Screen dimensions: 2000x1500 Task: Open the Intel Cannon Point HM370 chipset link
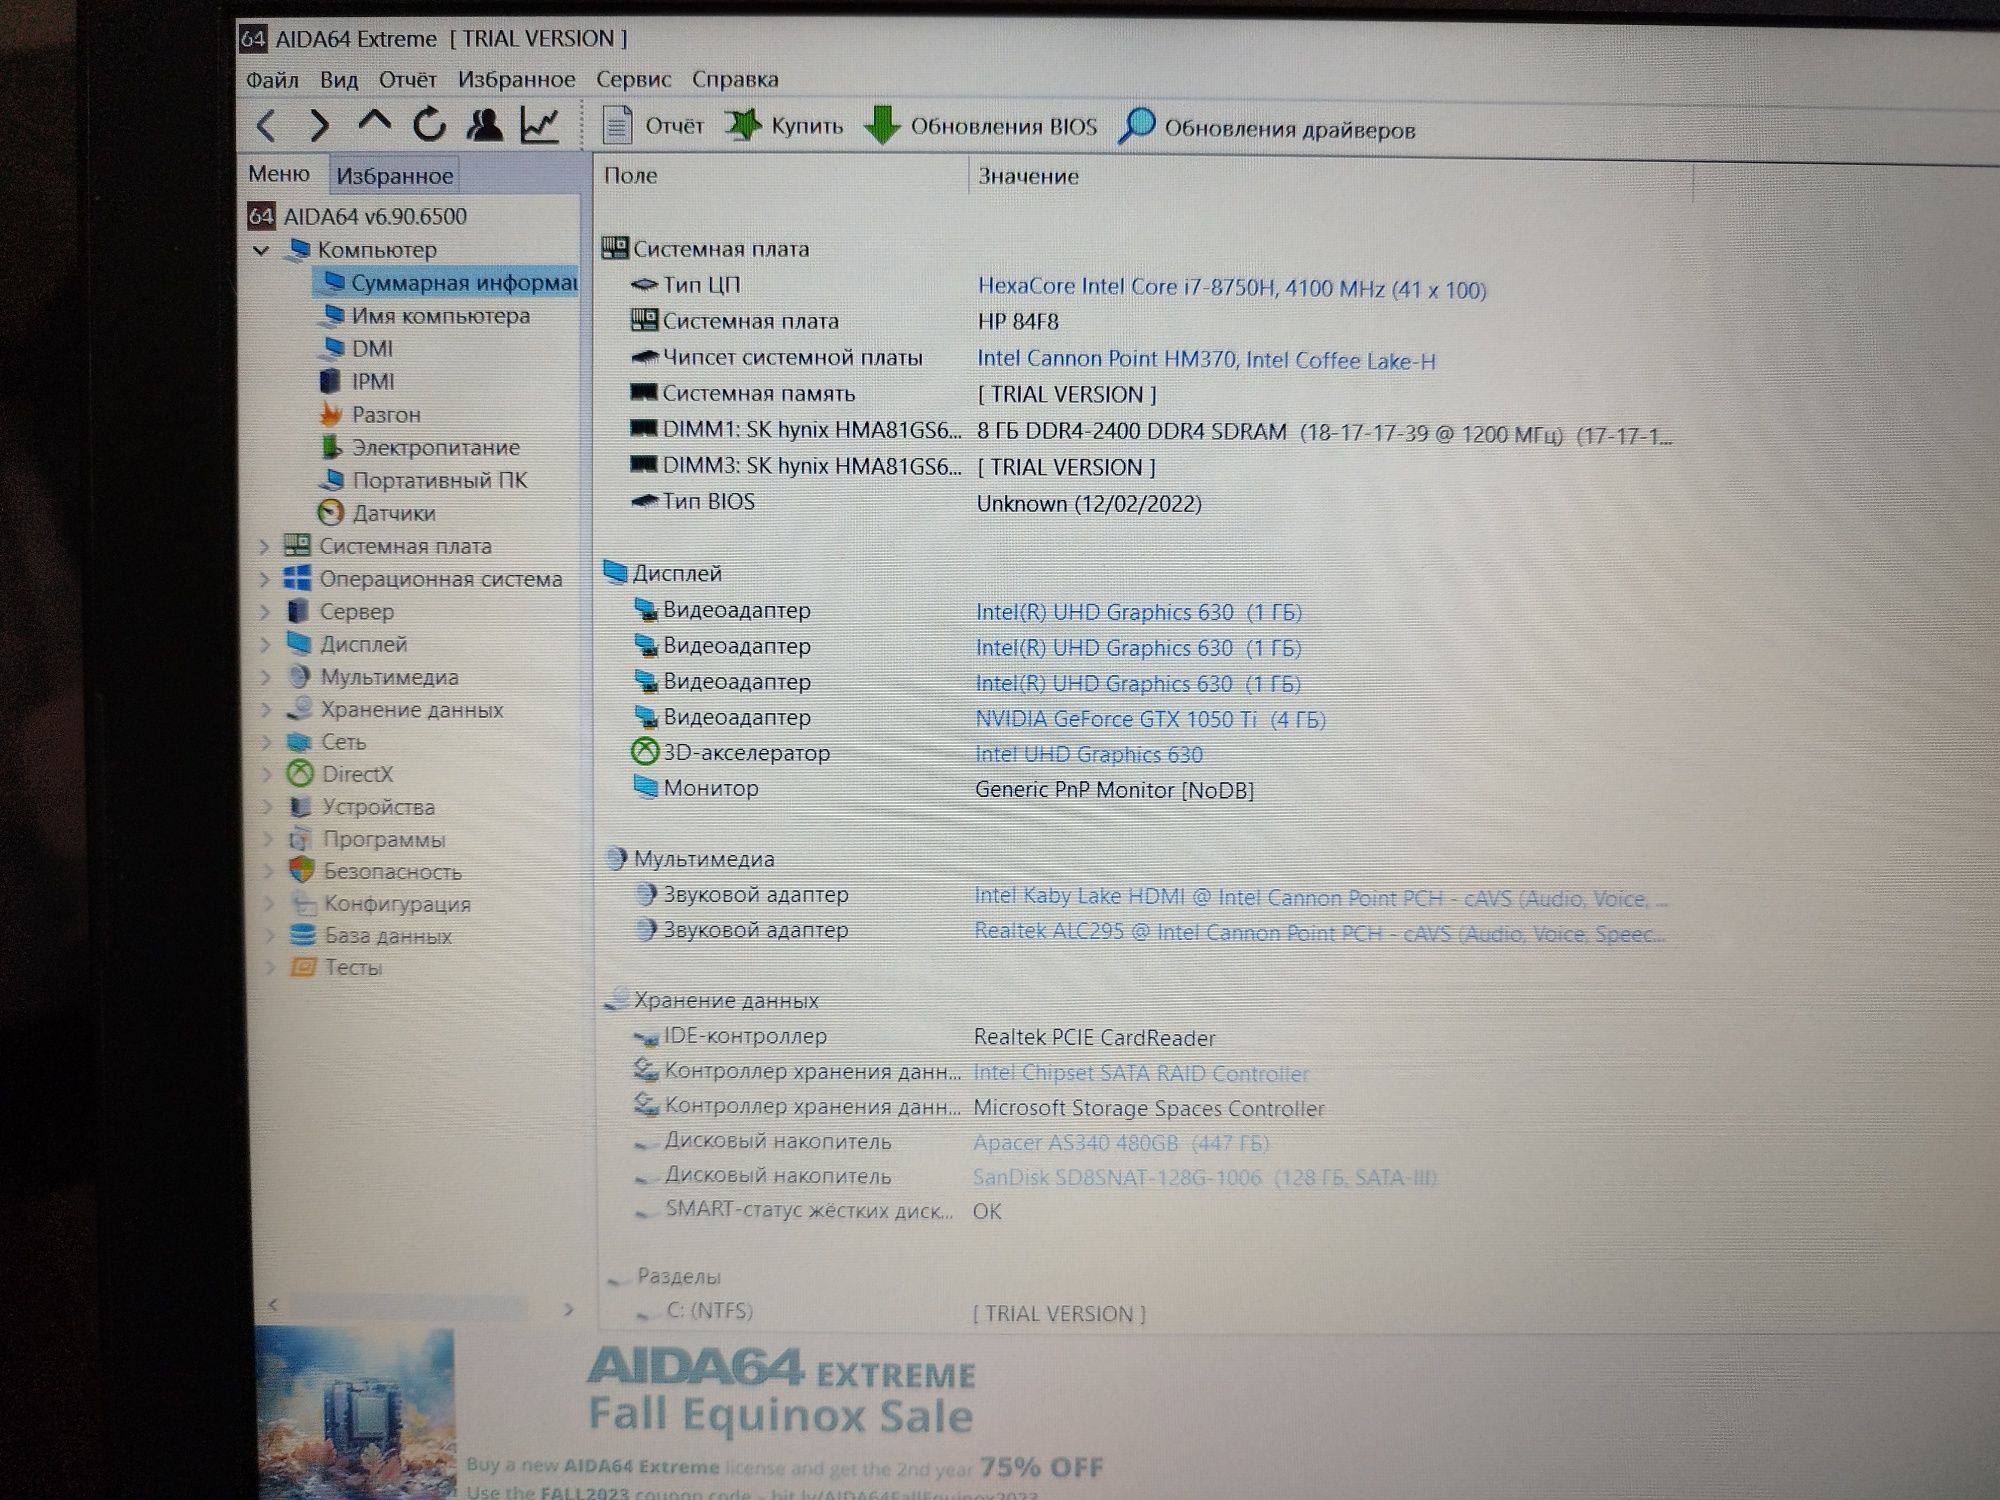(x=1206, y=360)
